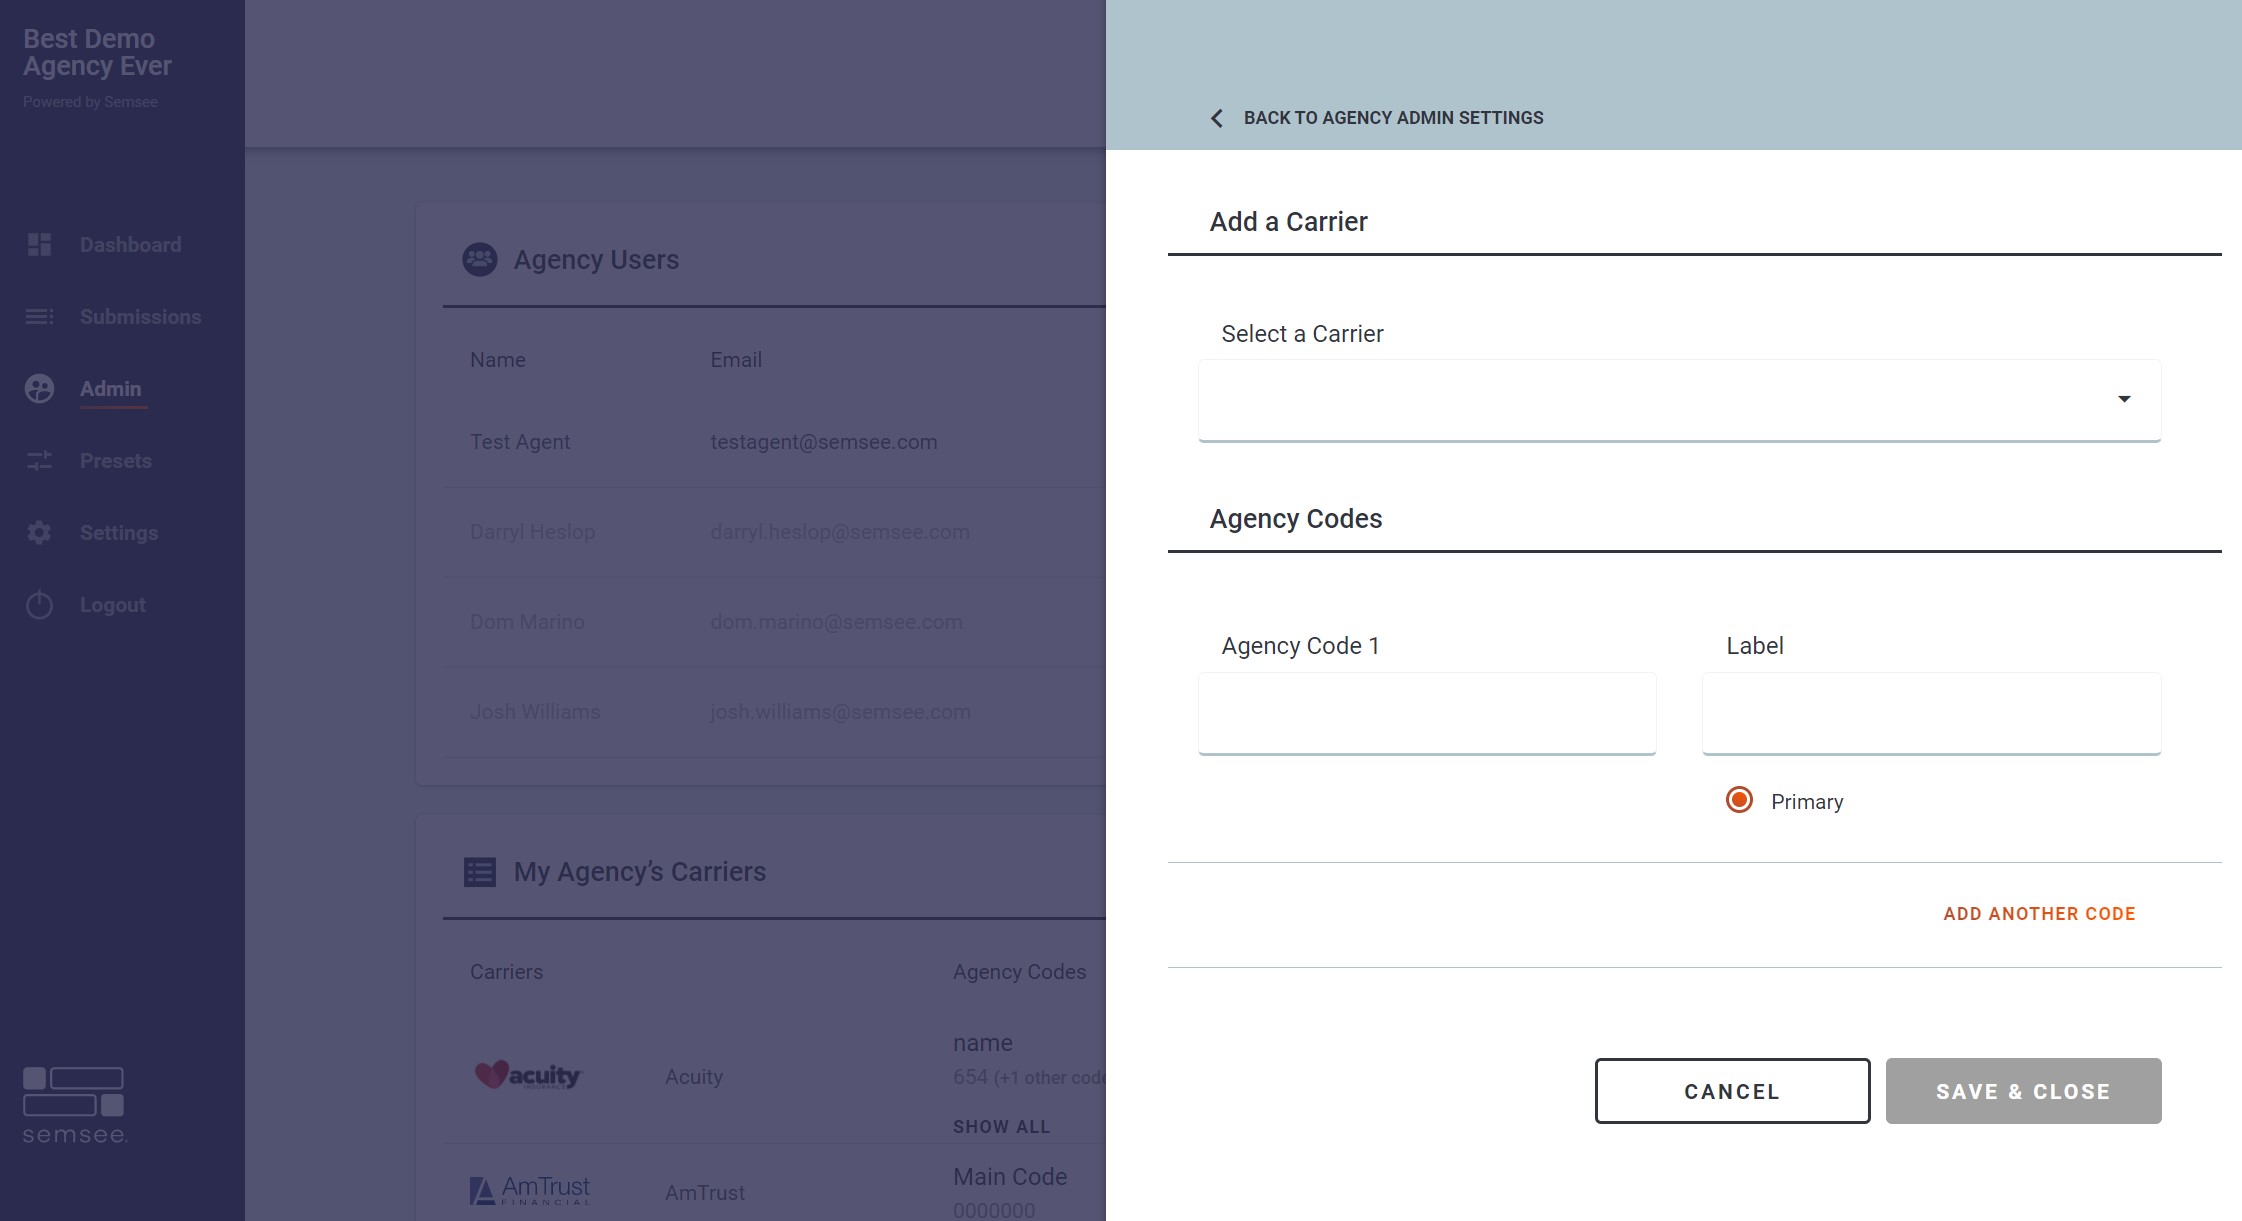Click the My Agency's Carriers list icon
This screenshot has height=1221, width=2242.
(x=480, y=872)
